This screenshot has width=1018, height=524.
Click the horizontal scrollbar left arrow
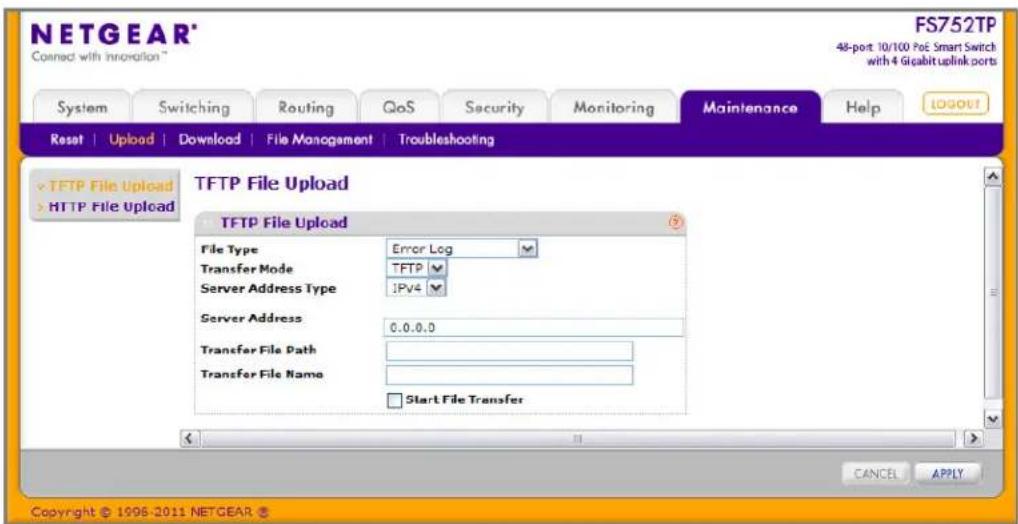[x=188, y=438]
